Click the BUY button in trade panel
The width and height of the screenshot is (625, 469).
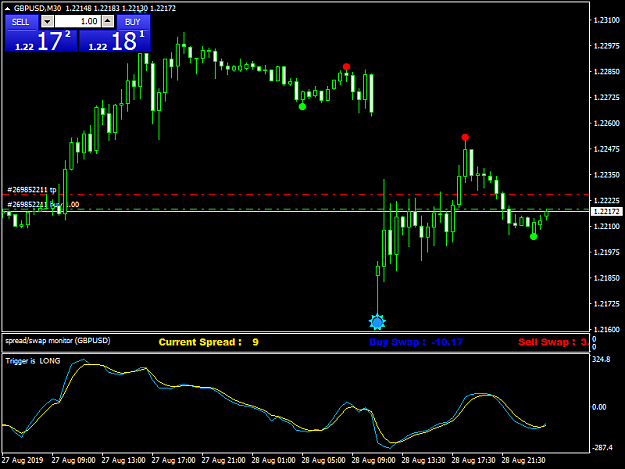pyautogui.click(x=133, y=22)
